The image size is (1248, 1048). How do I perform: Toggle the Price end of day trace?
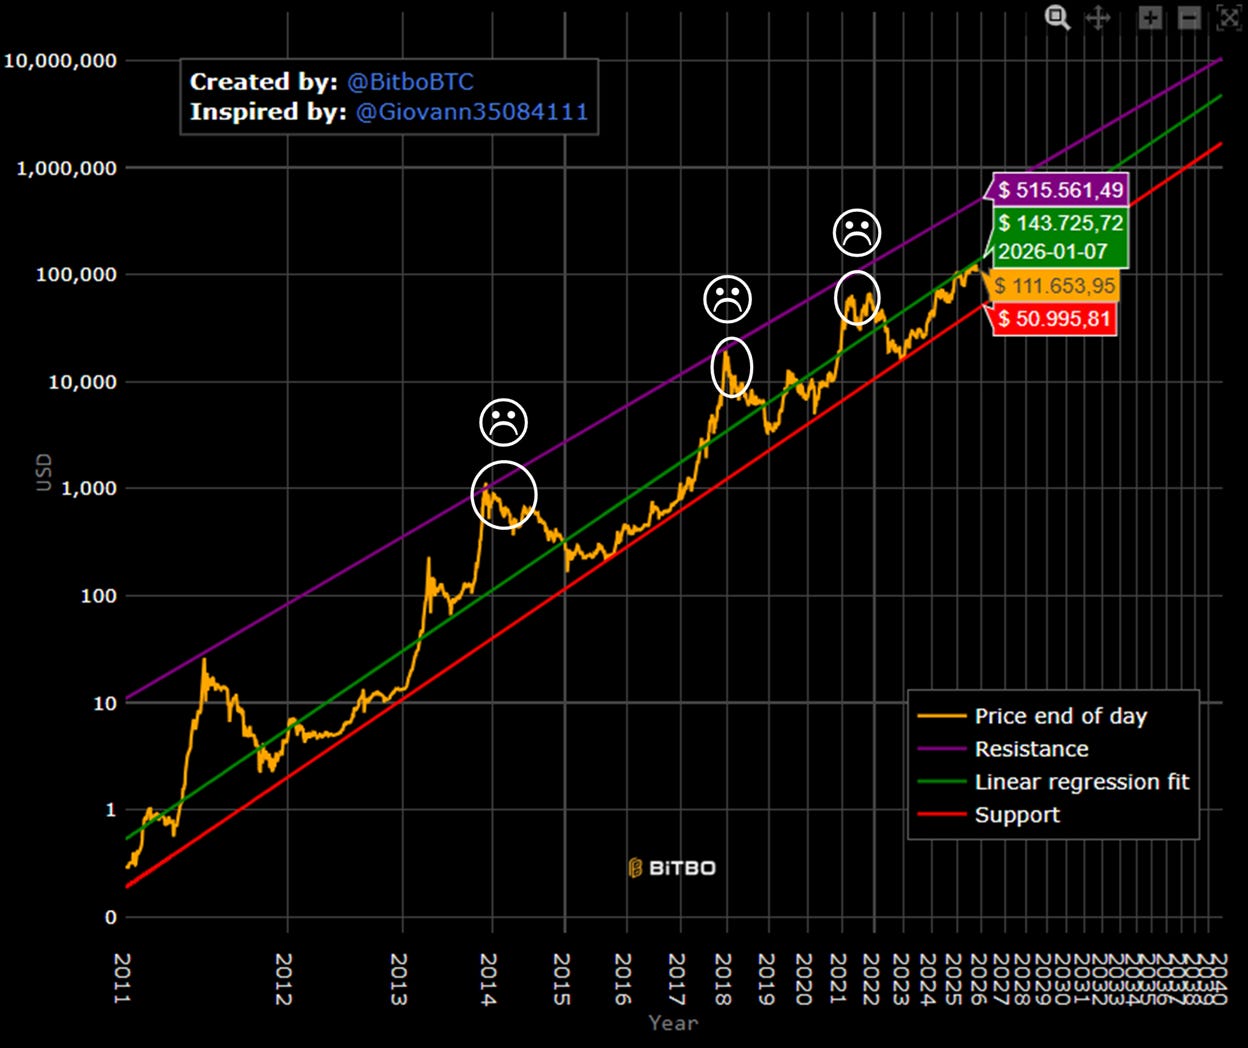(1059, 716)
